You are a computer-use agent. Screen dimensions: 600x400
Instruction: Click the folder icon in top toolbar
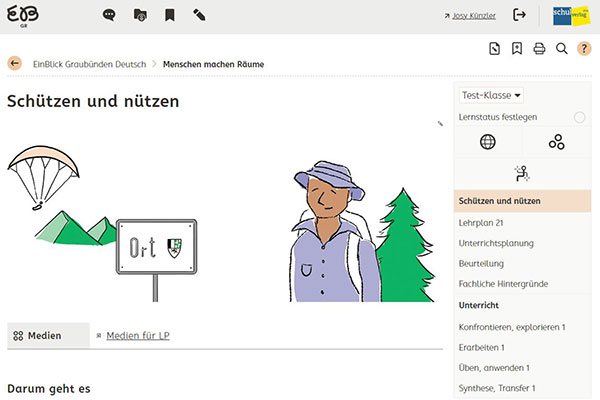139,15
